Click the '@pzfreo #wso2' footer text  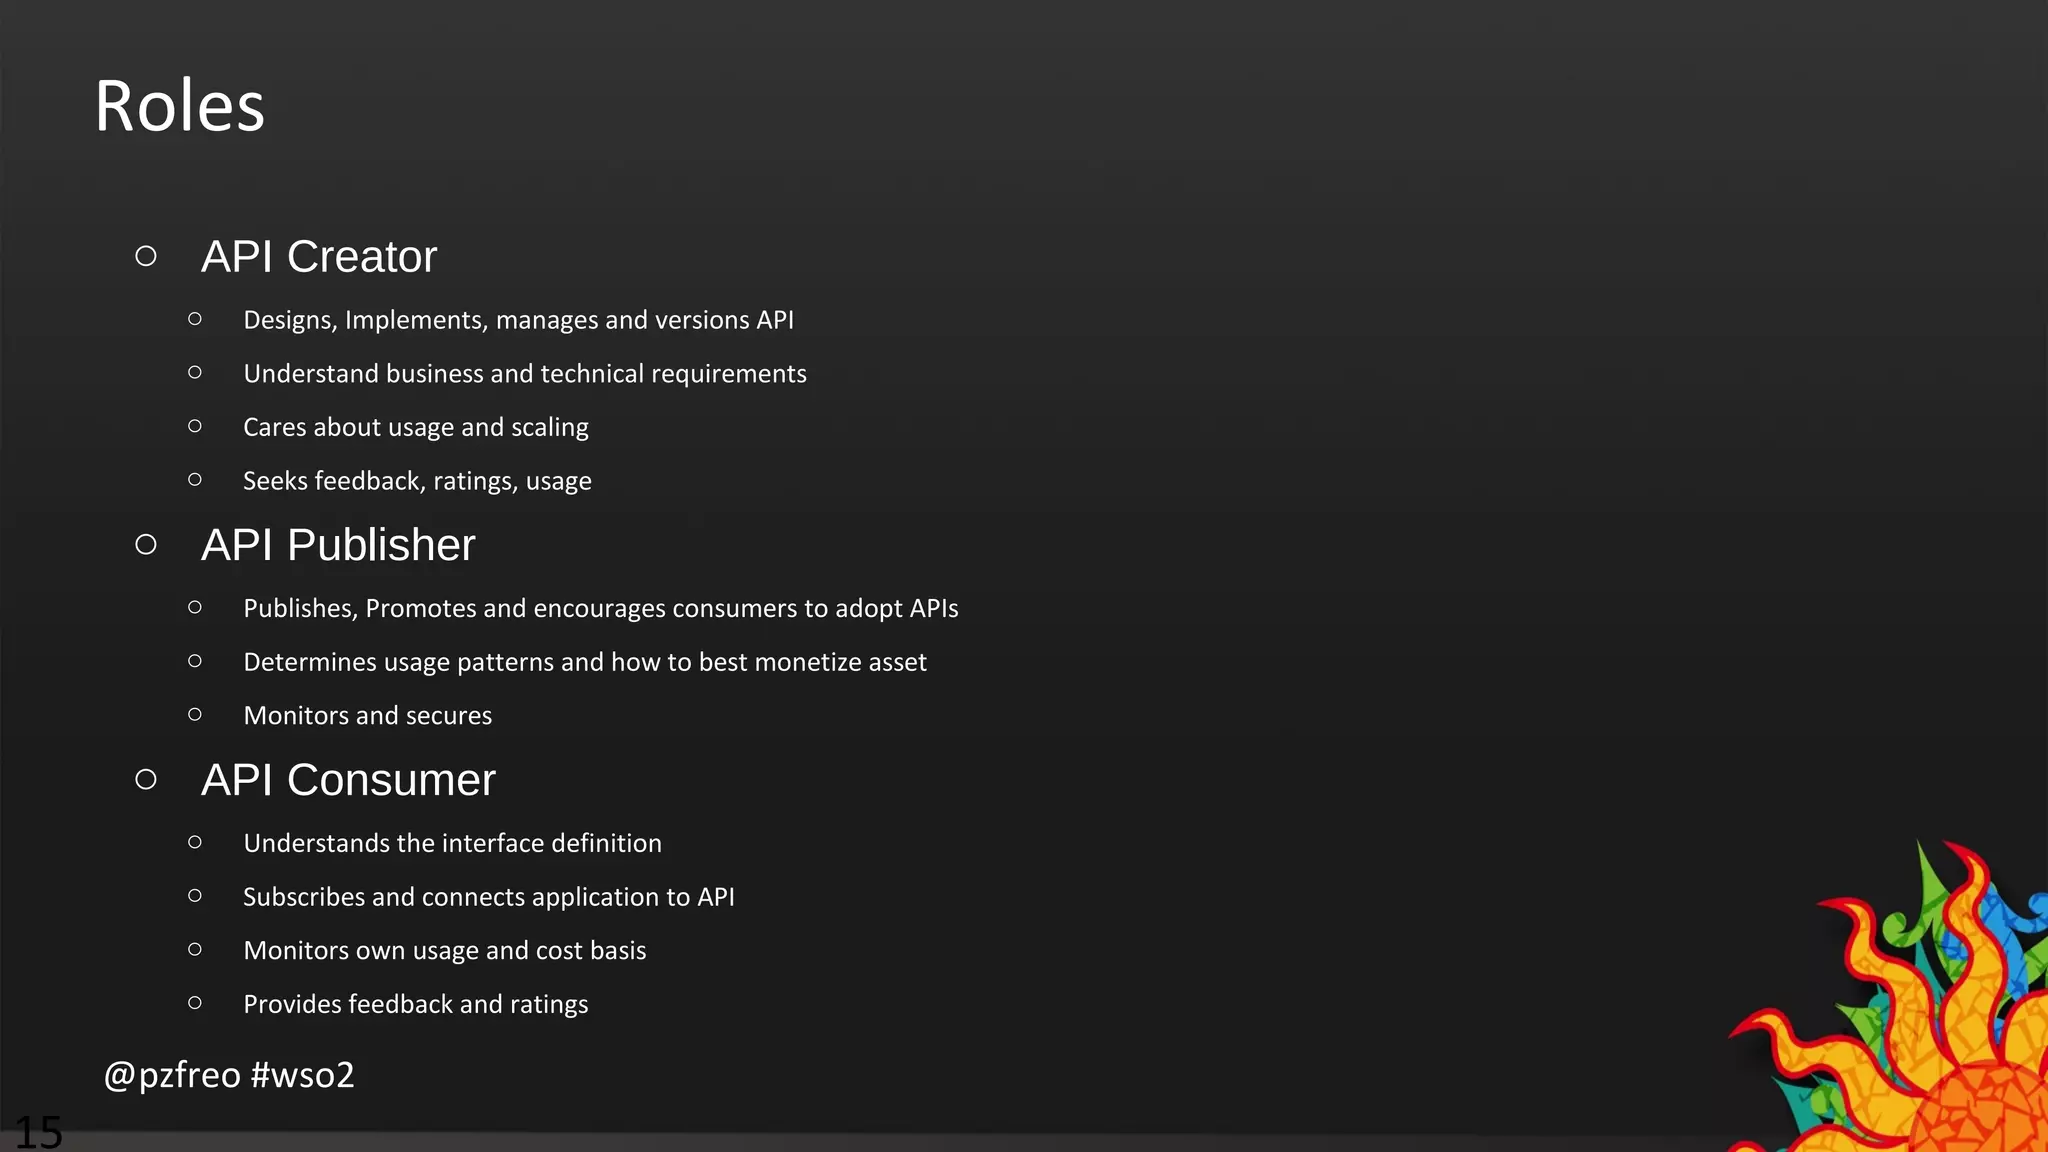click(x=229, y=1075)
